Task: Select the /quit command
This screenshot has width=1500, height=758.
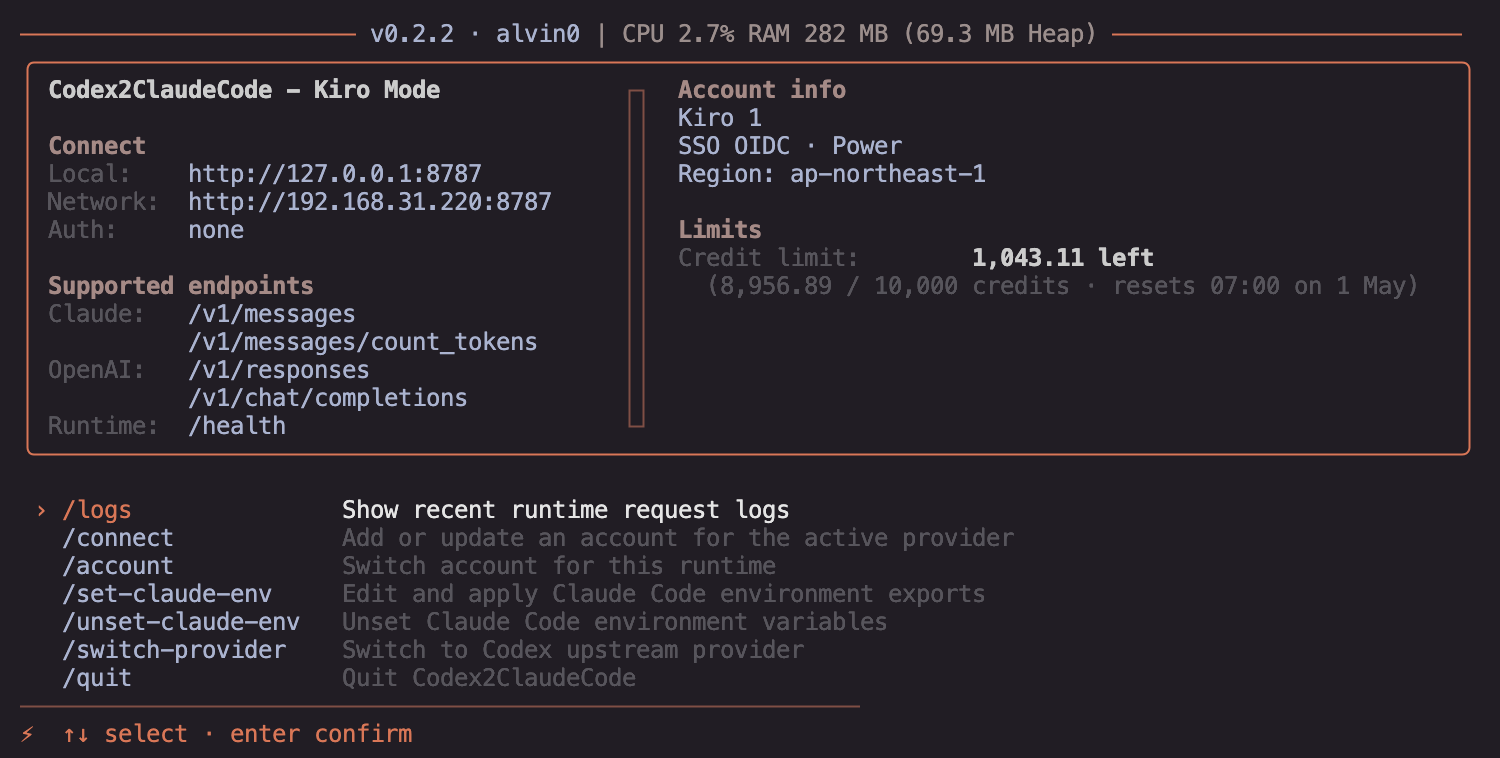Action: pyautogui.click(x=97, y=678)
